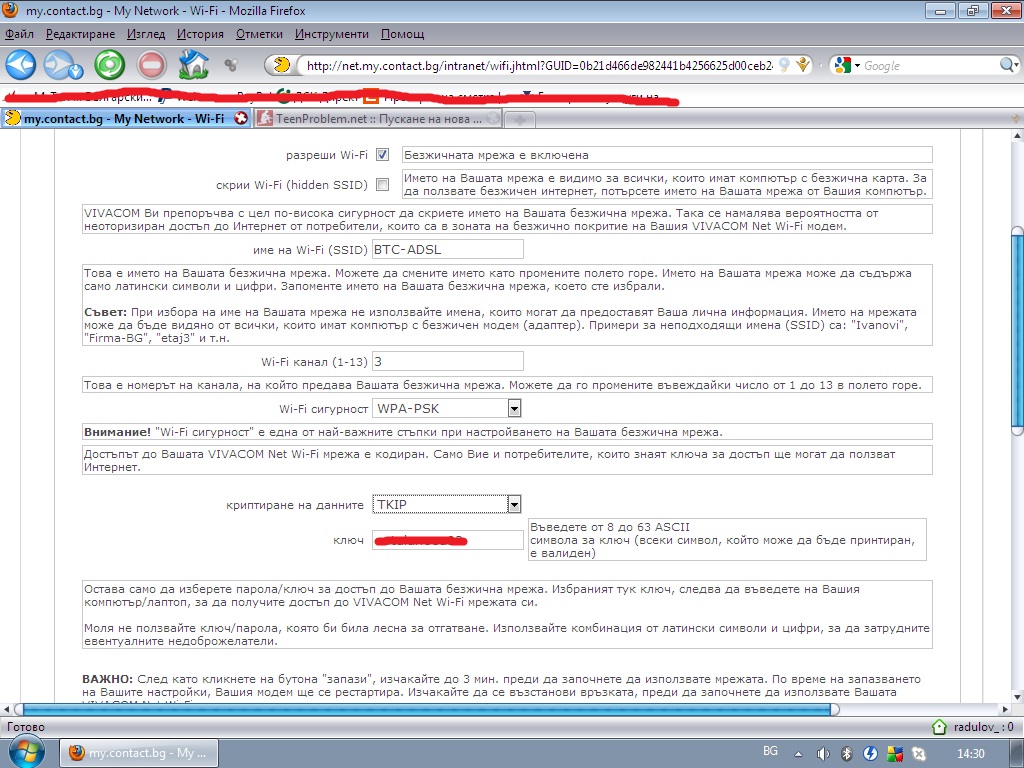Screen dimensions: 1024x768
Task: Switch to the TeenProblem.net tab
Action: (378, 119)
